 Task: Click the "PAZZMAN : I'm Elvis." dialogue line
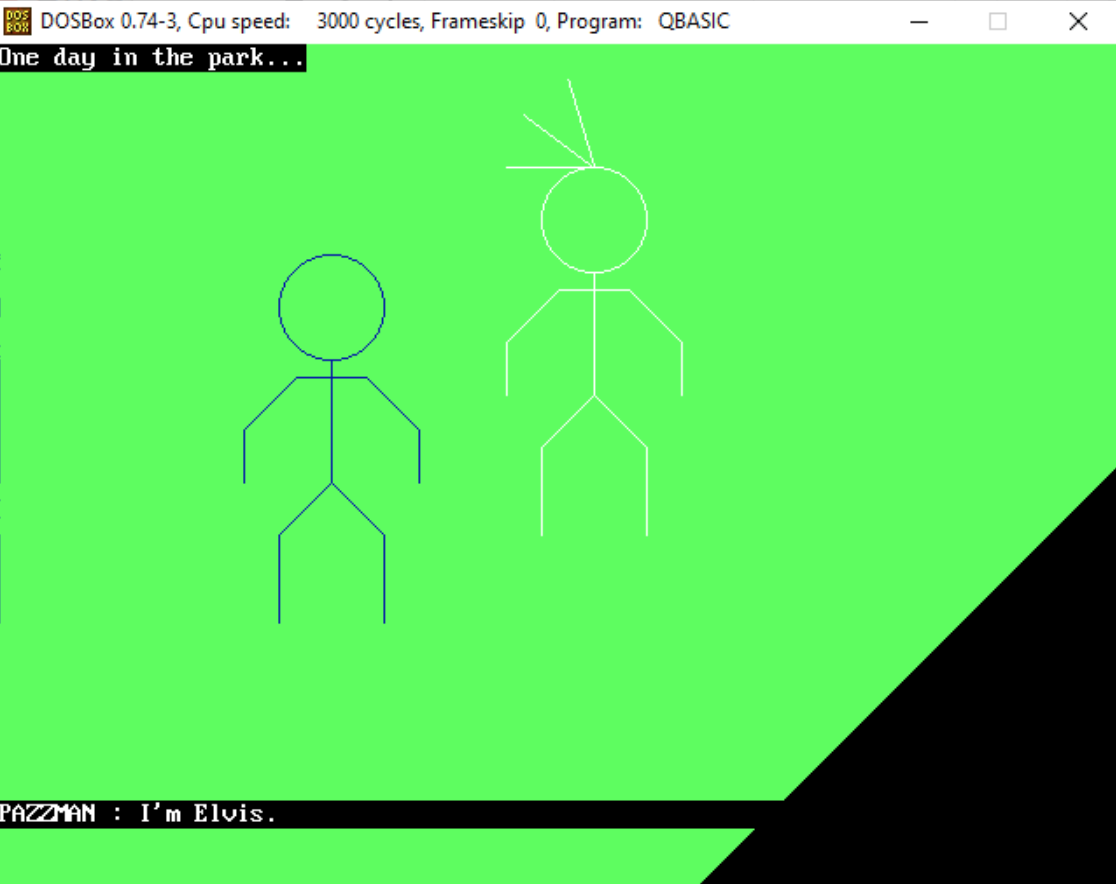(x=137, y=814)
